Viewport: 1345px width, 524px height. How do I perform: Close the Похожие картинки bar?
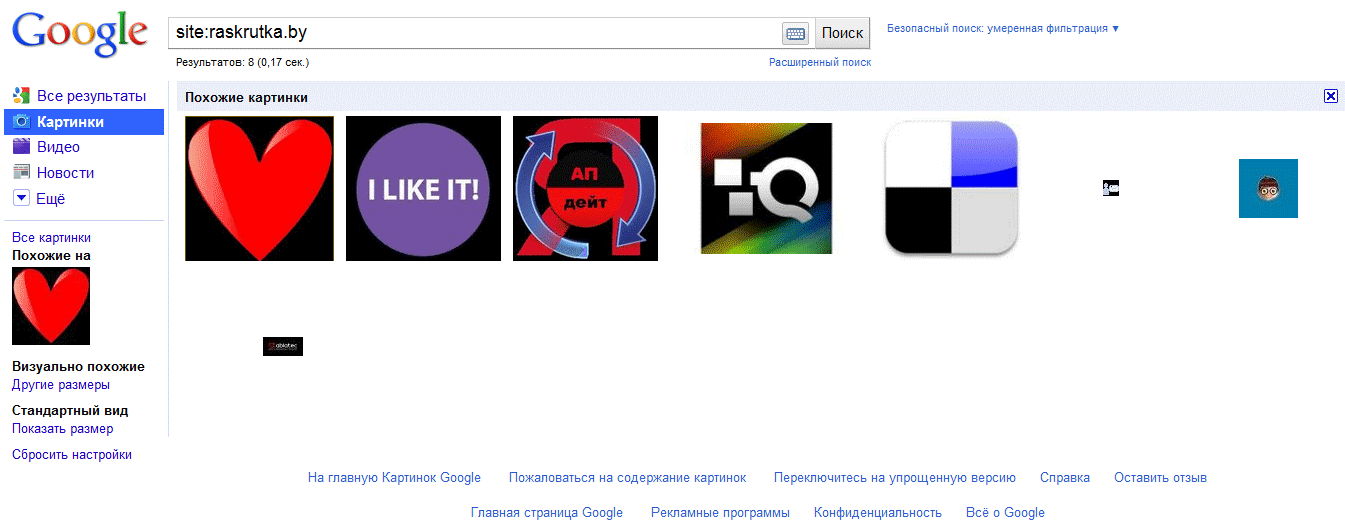tap(1330, 96)
